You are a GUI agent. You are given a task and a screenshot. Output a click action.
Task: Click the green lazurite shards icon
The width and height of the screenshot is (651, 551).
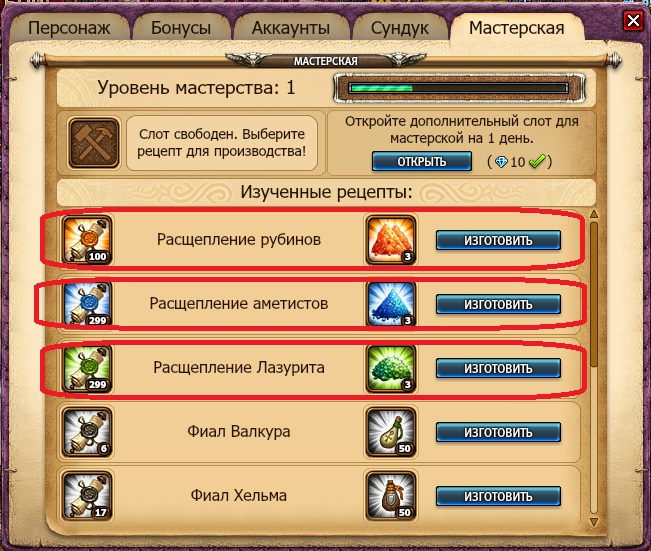[x=391, y=368]
